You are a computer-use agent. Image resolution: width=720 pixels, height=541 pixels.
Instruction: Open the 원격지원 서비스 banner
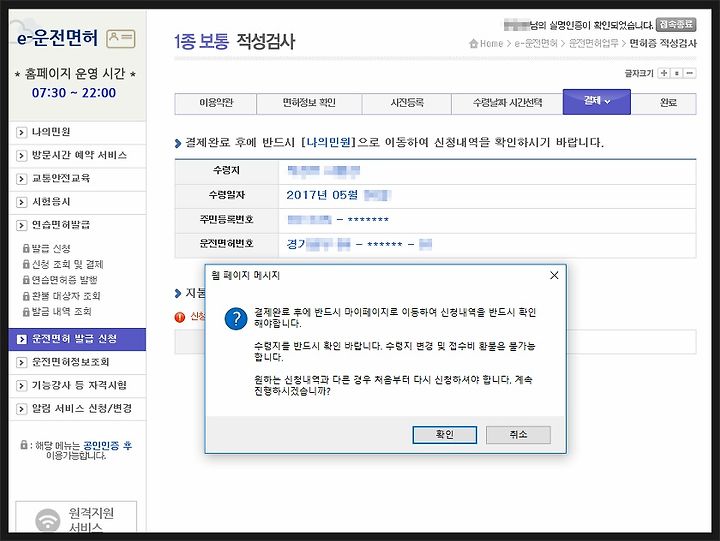pos(76,517)
